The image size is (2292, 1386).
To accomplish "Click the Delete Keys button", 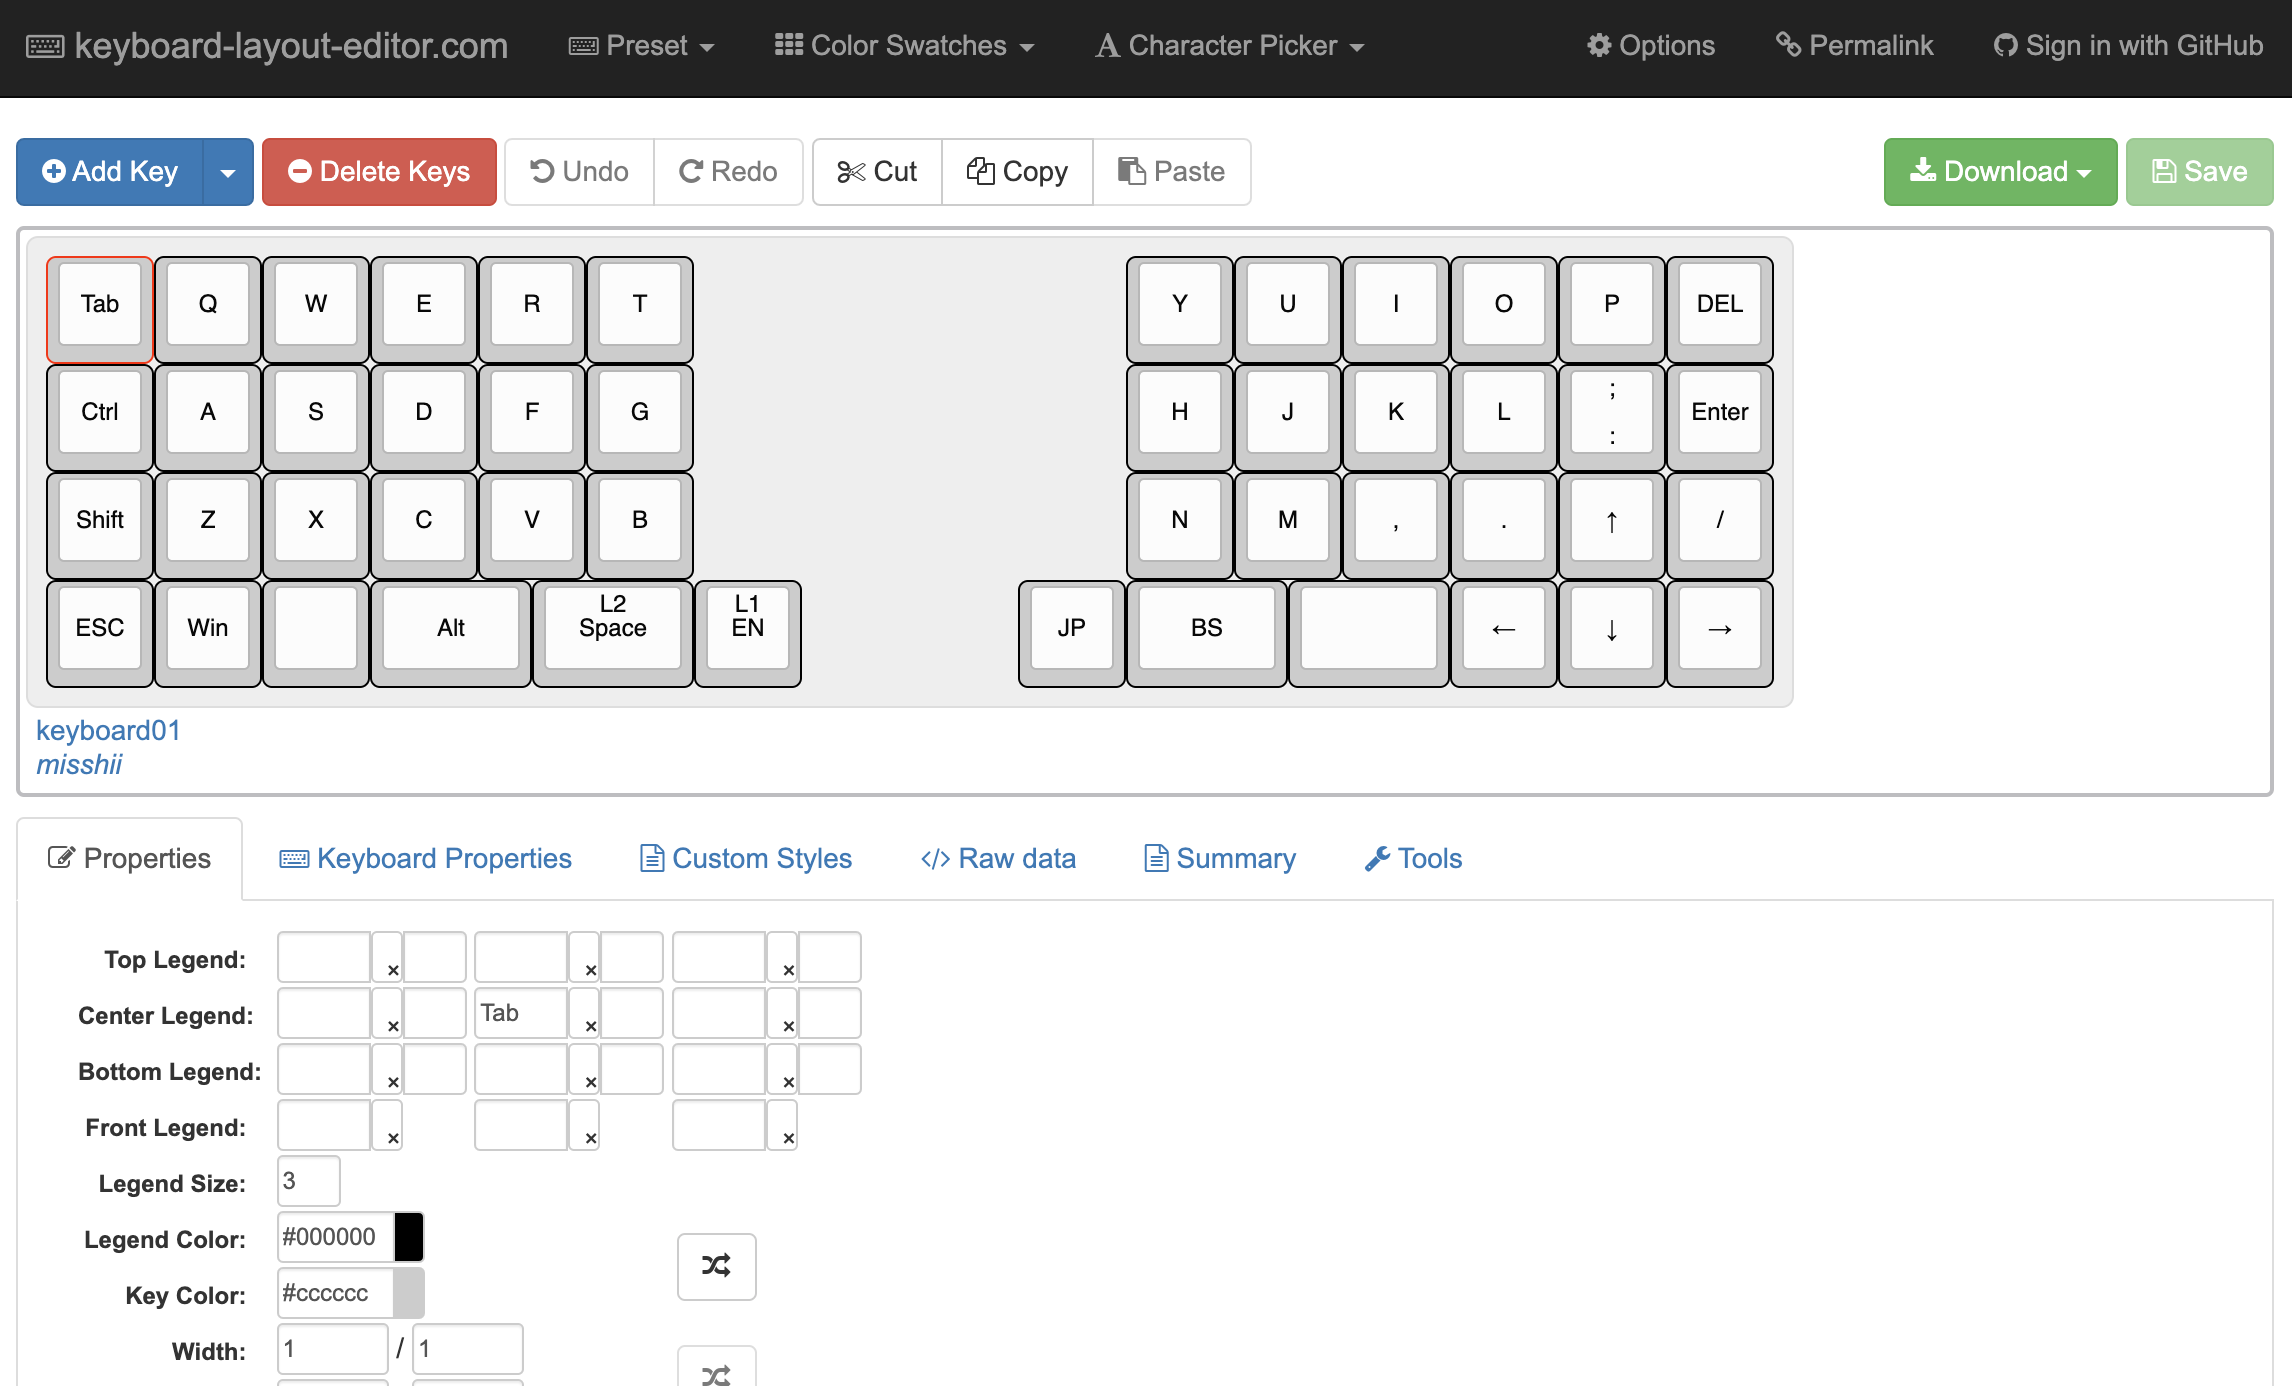I will point(379,172).
